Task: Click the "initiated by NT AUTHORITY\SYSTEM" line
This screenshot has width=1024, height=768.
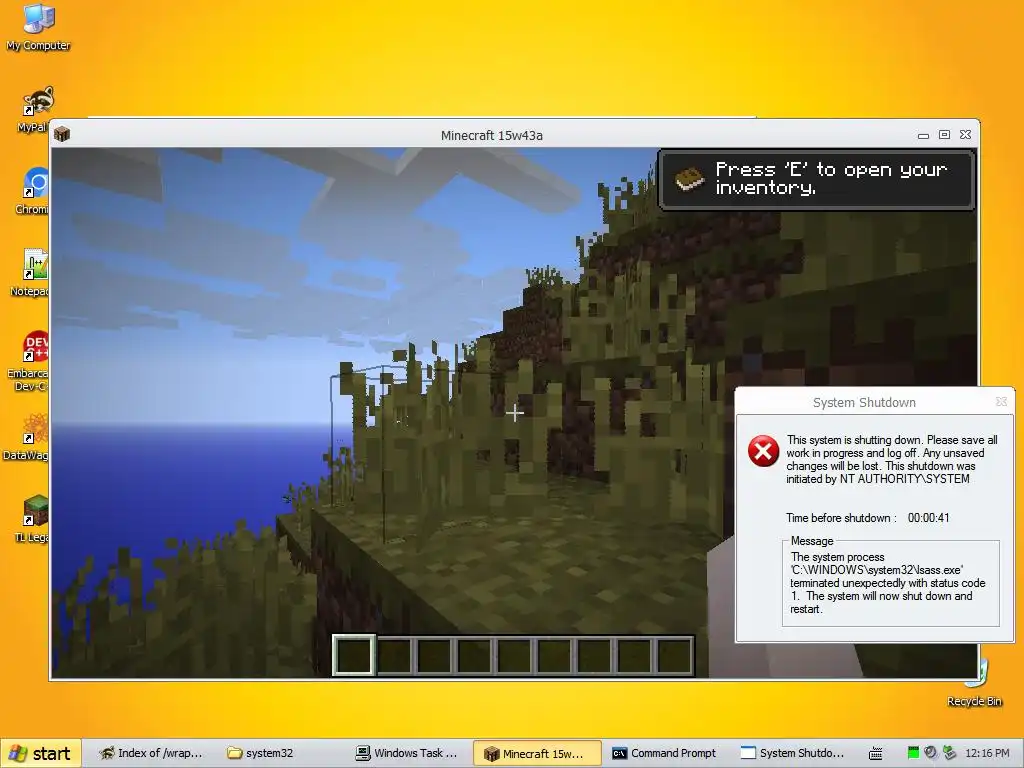Action: [878, 479]
